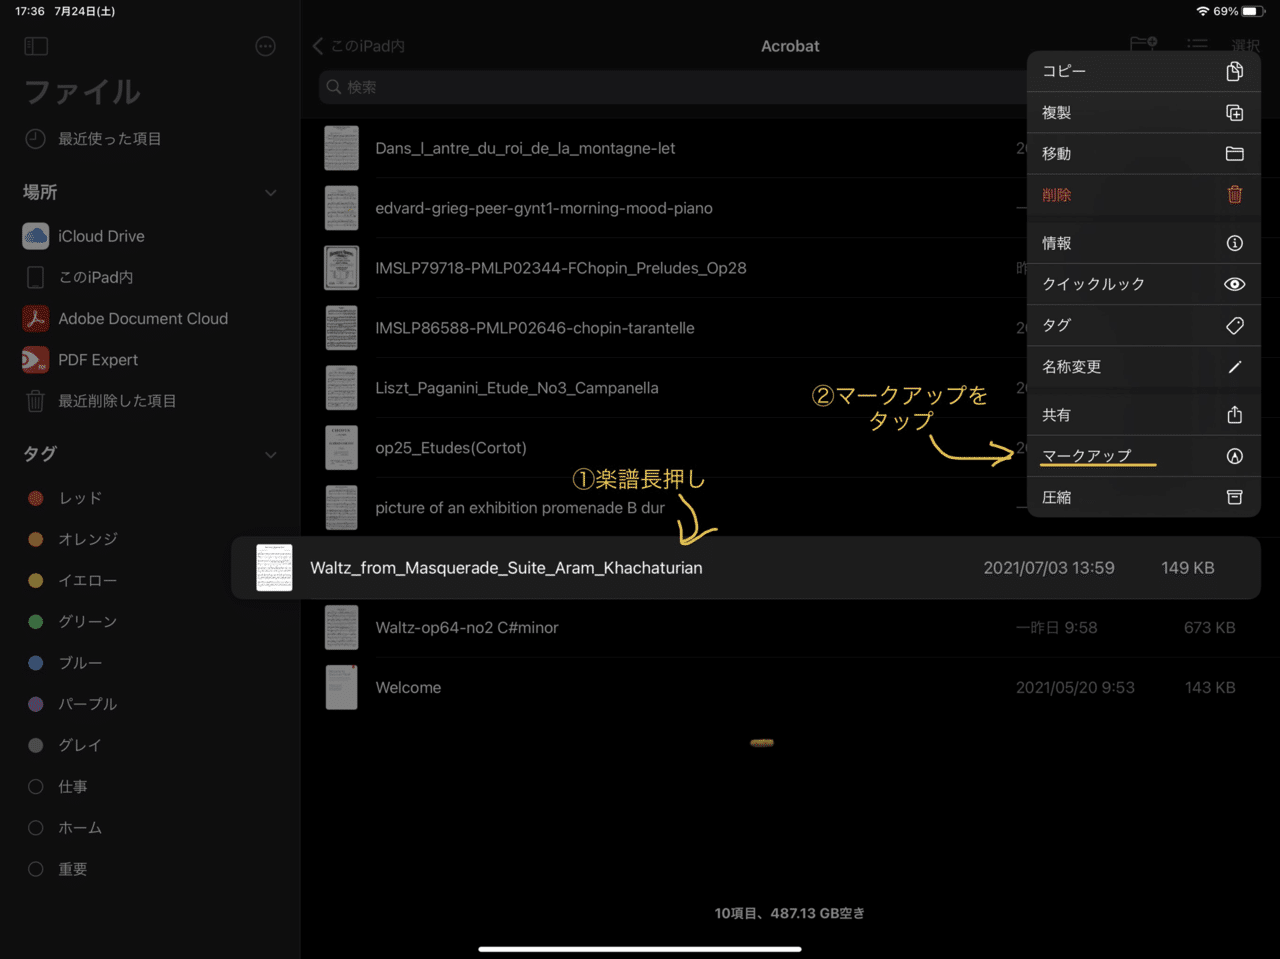1280x959 pixels.
Task: Tap the Markup pen icon in context menu
Action: tap(1234, 455)
